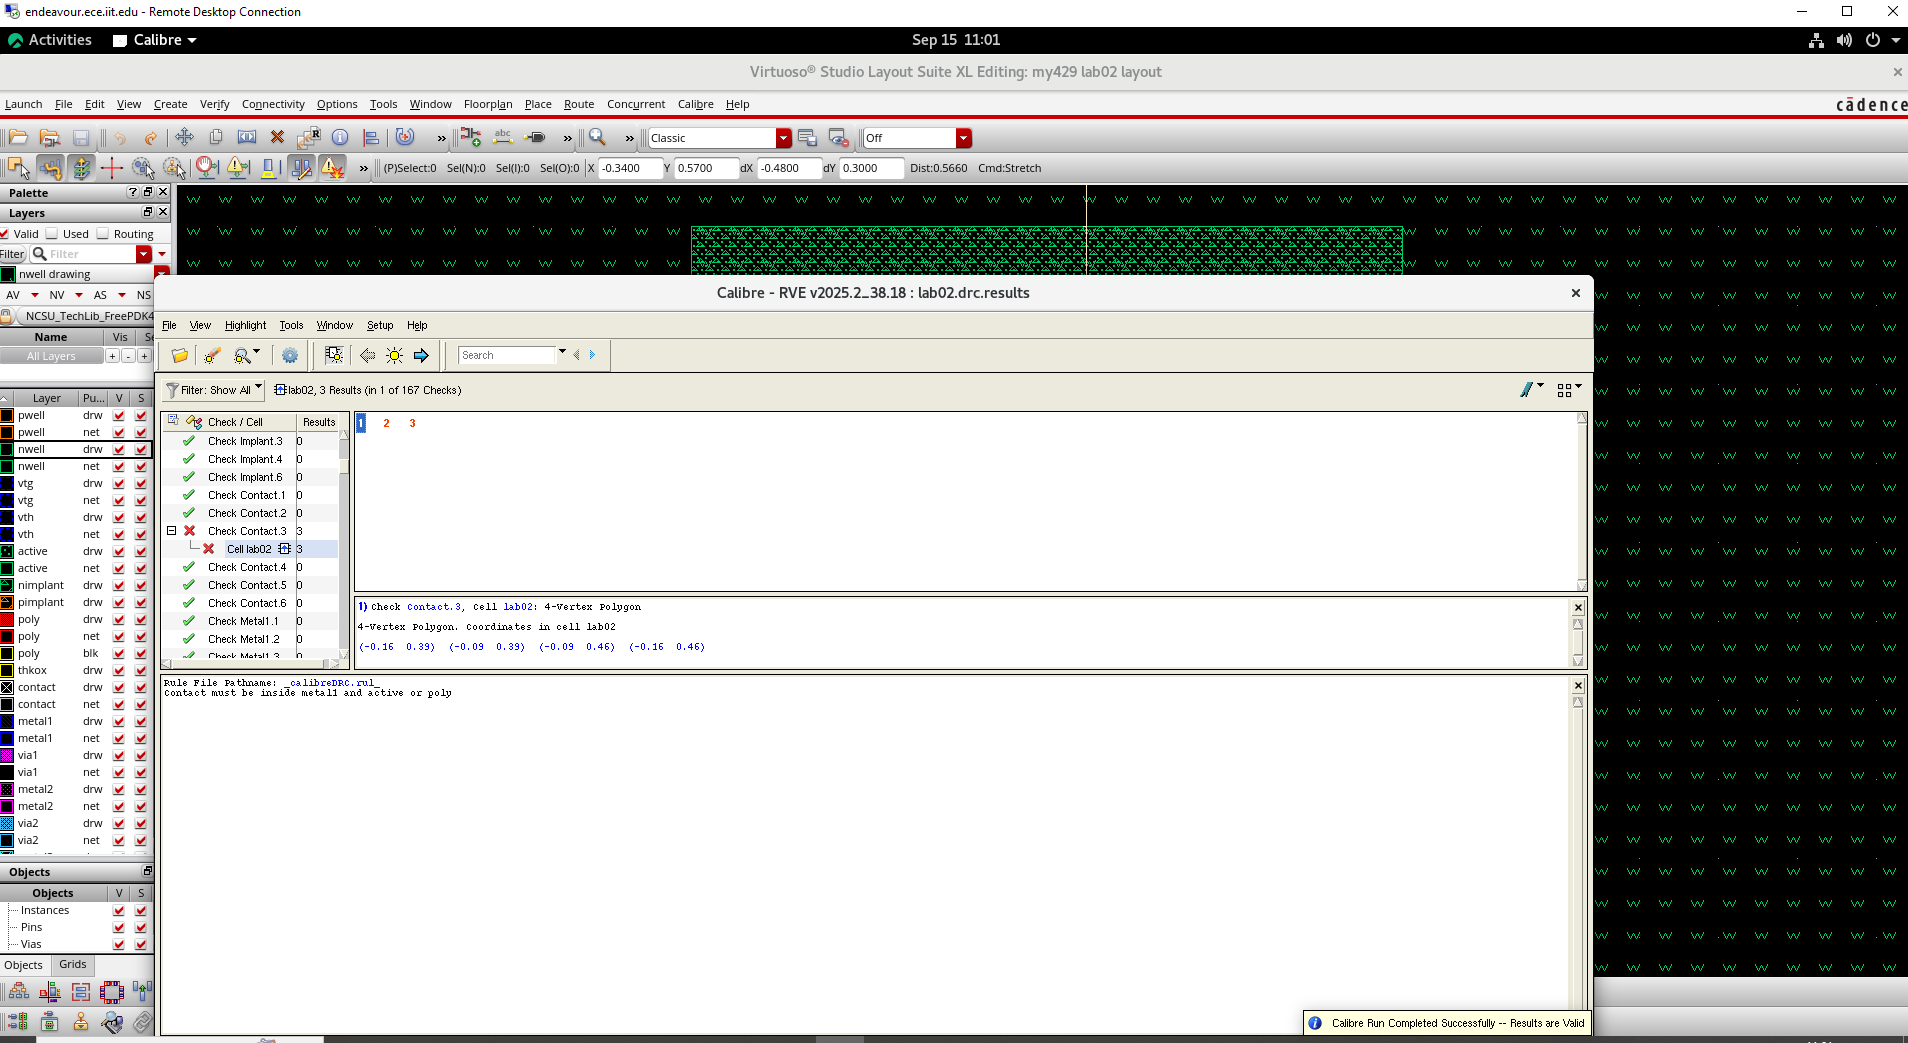Click the All Layers button
This screenshot has width=1908, height=1043.
[x=51, y=356]
